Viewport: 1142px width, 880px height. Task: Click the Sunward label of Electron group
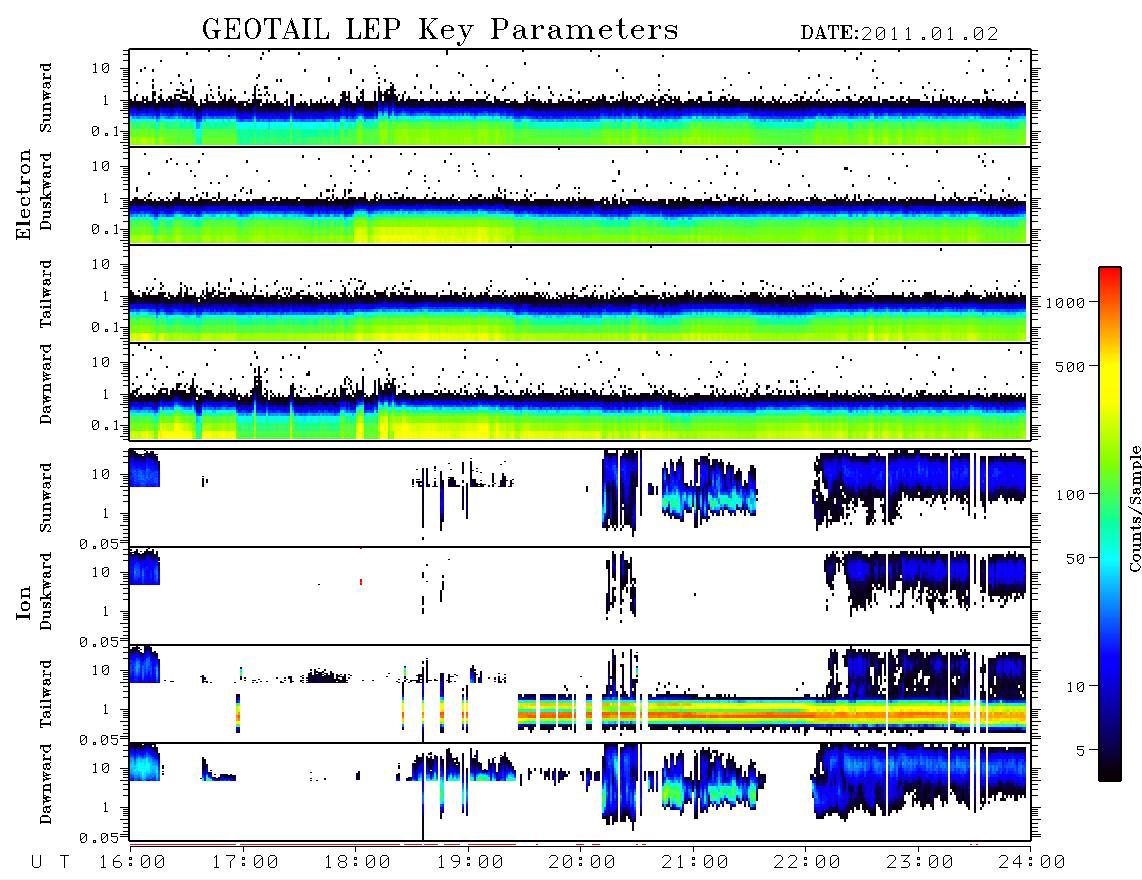(x=46, y=98)
